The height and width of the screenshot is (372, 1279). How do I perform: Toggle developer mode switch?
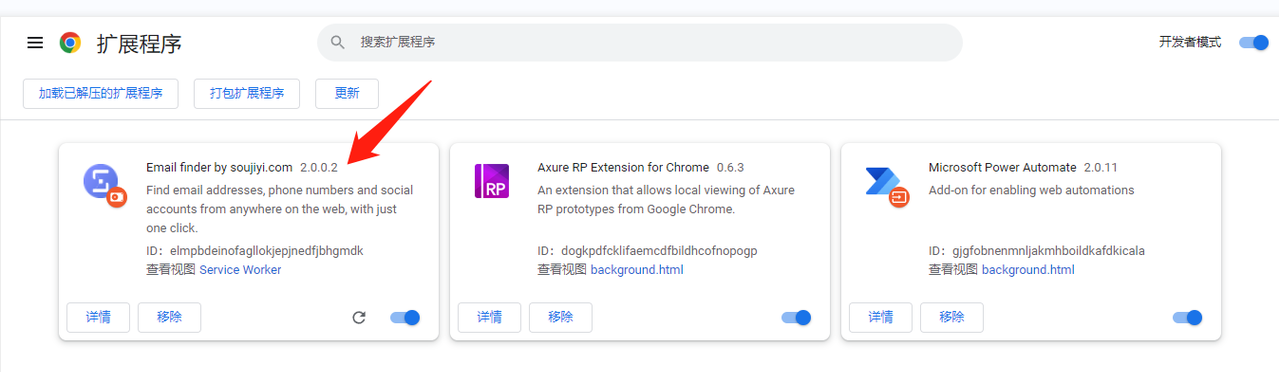[1253, 42]
